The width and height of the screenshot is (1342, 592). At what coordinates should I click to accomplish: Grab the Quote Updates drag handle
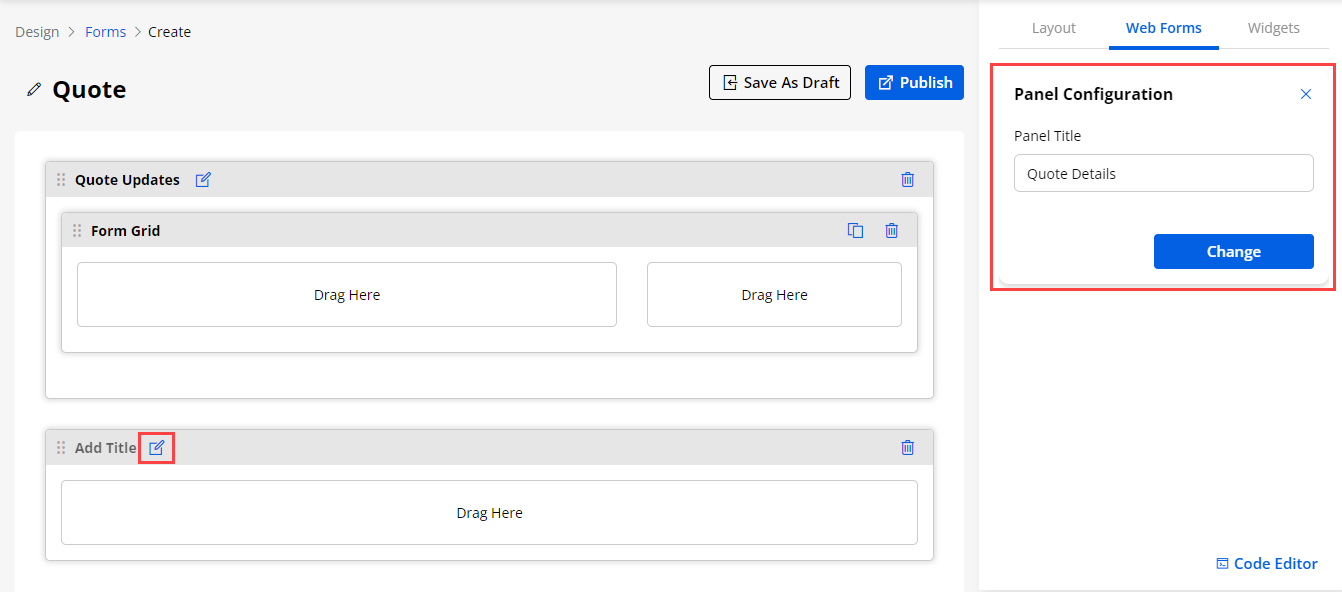pyautogui.click(x=61, y=180)
